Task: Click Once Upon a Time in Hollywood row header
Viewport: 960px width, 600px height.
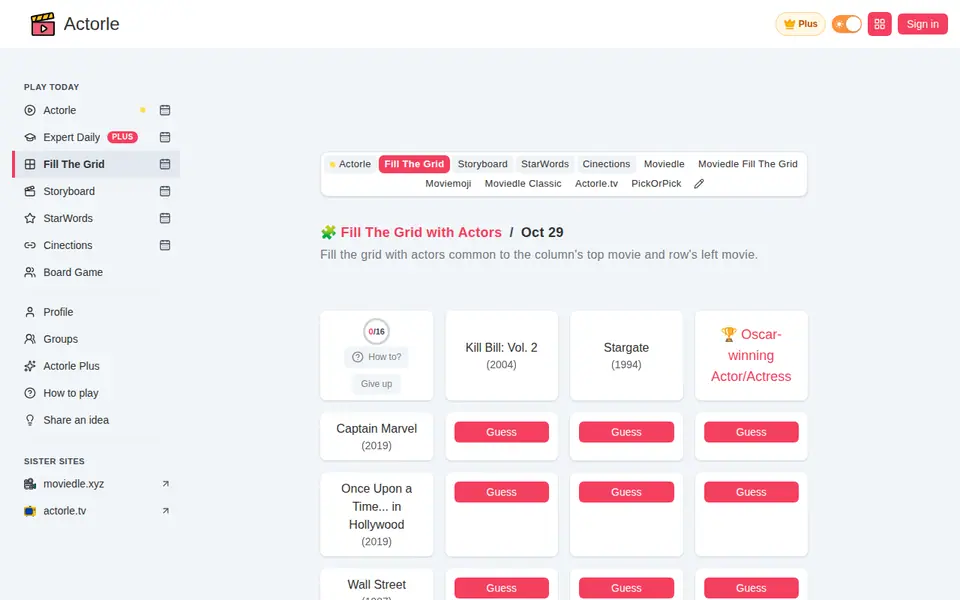Action: 377,514
